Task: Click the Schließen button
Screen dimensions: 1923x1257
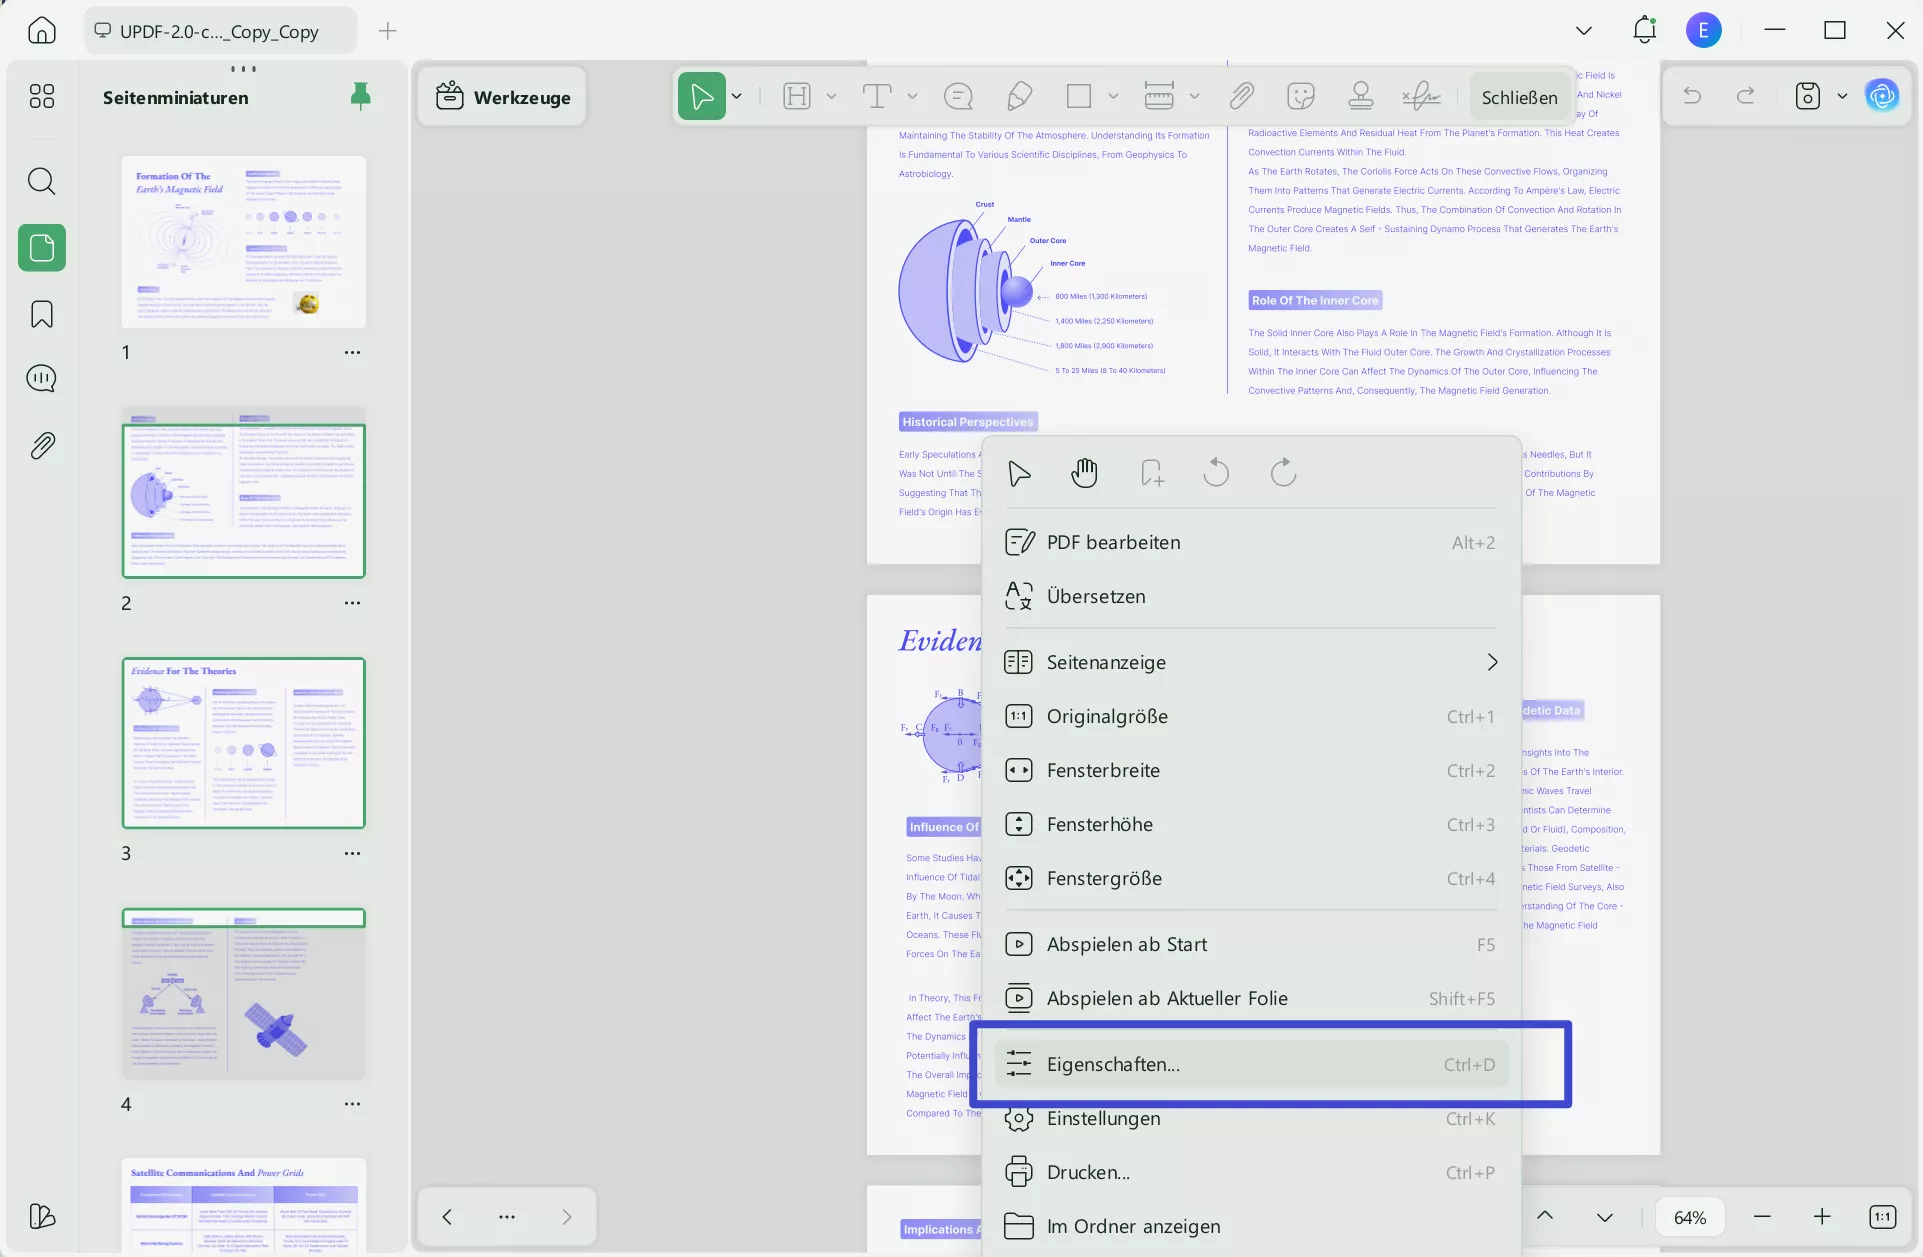Action: coord(1519,98)
